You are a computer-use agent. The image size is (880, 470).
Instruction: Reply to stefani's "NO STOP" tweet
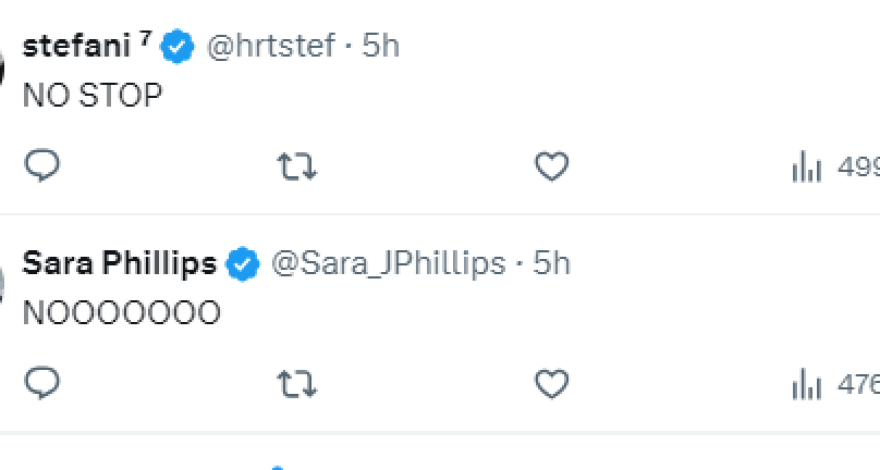[42, 166]
